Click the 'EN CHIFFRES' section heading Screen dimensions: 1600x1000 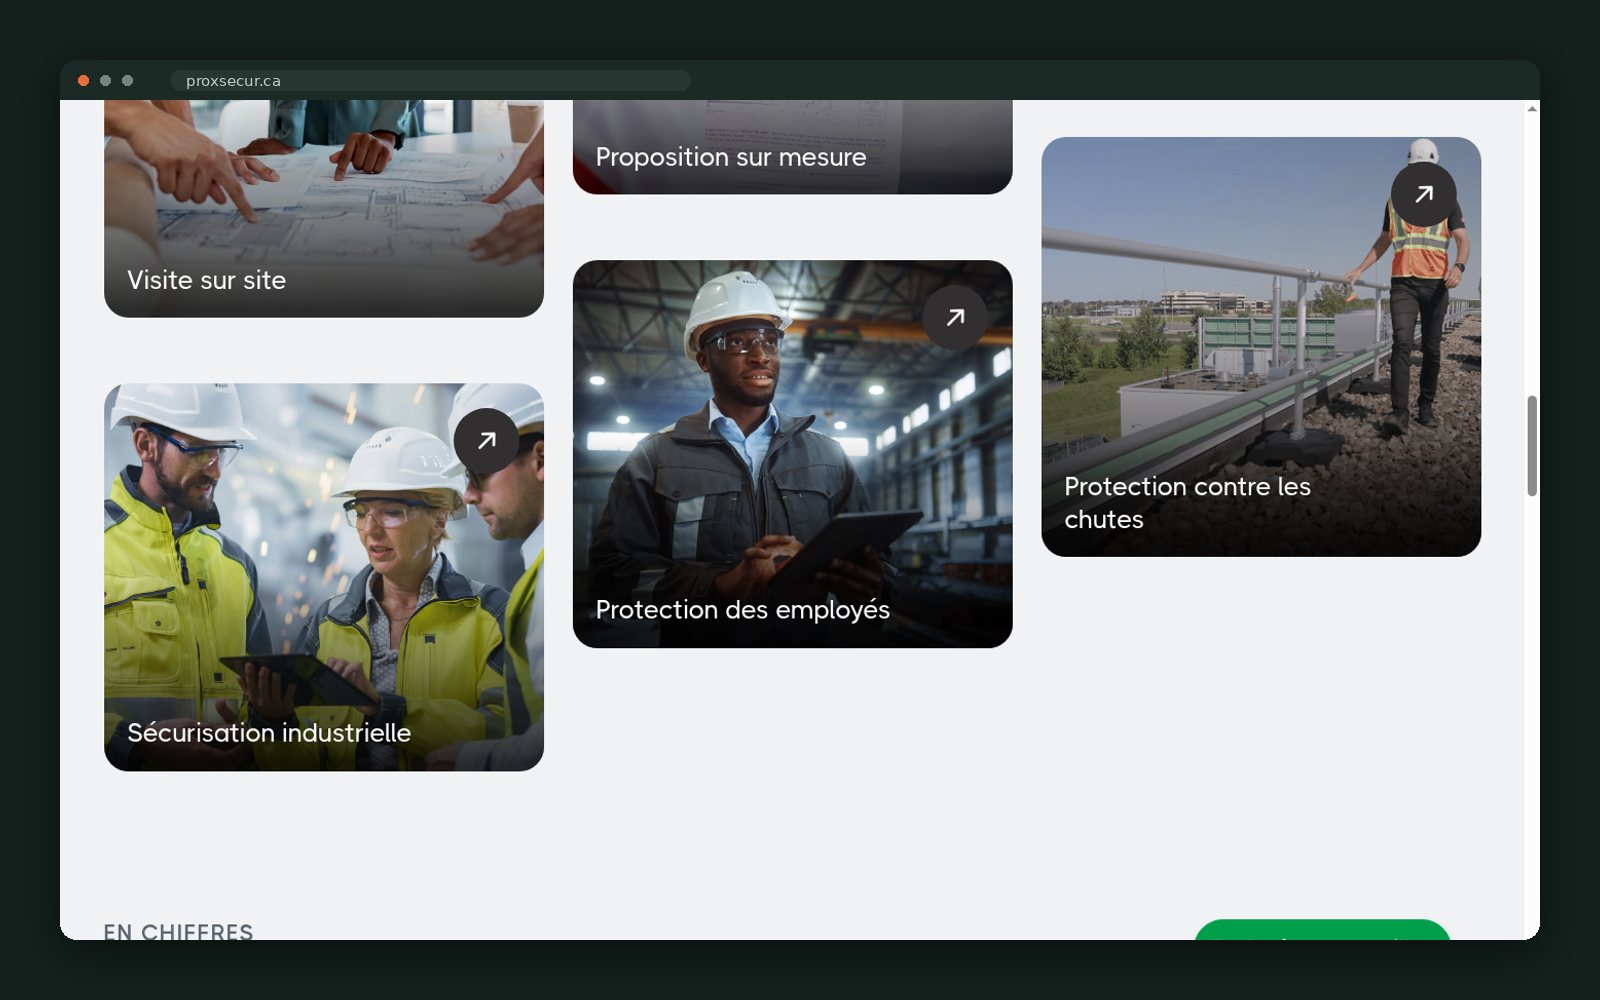tap(178, 931)
